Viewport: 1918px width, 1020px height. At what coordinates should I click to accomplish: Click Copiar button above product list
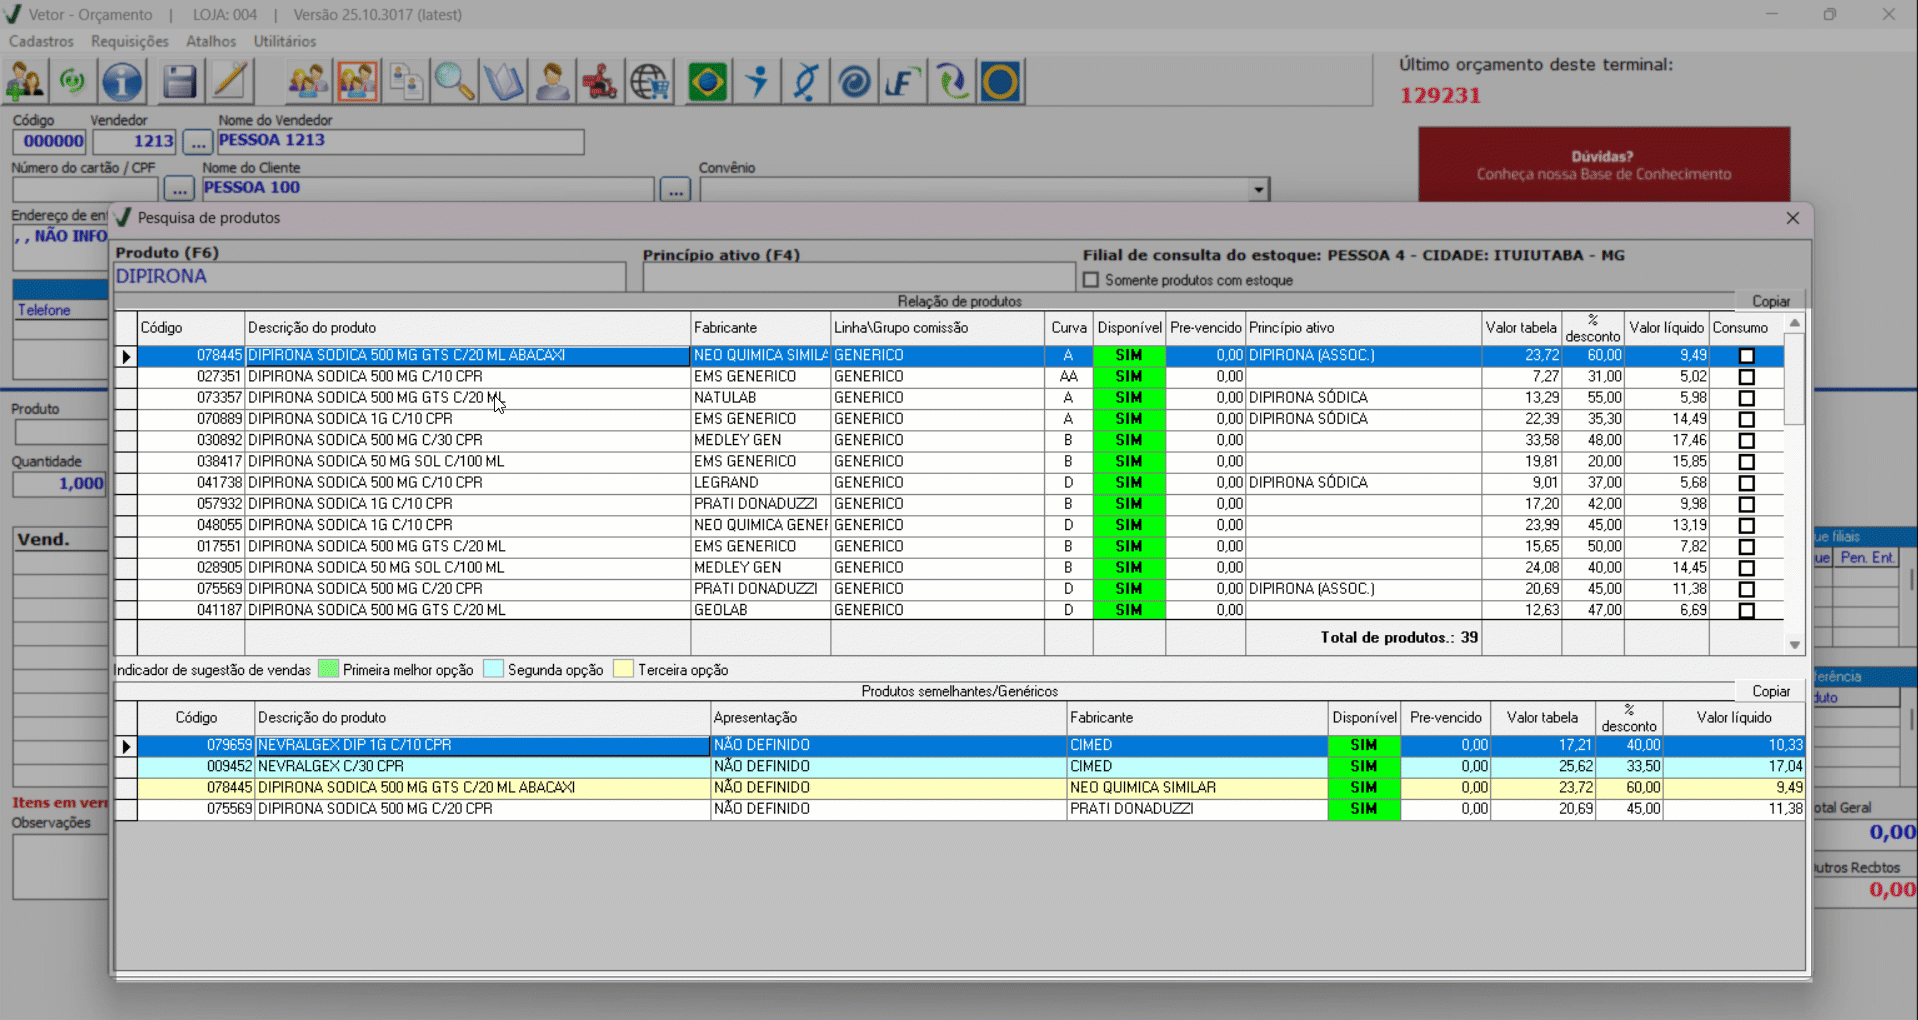click(x=1770, y=301)
